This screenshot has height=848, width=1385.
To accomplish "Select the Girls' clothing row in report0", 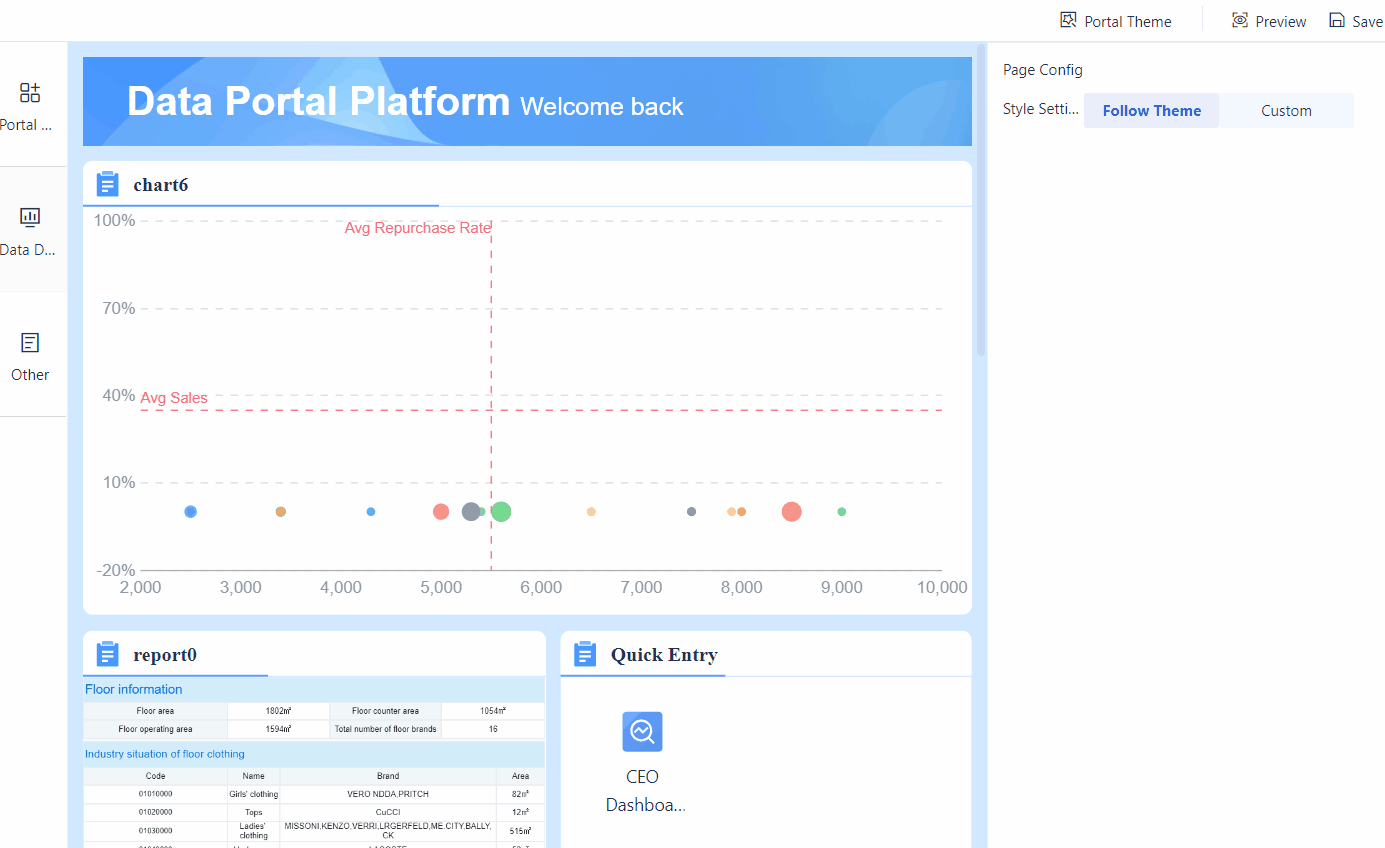I will 253,793.
